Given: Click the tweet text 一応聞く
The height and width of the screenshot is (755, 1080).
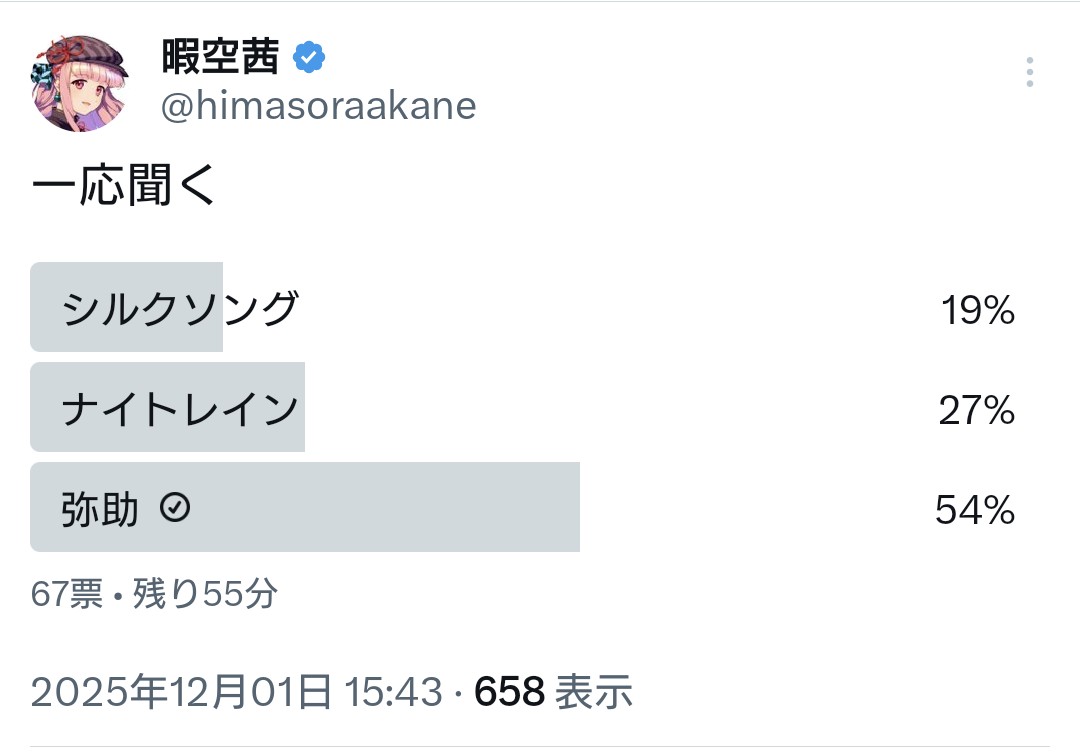Looking at the screenshot, I should pos(125,187).
